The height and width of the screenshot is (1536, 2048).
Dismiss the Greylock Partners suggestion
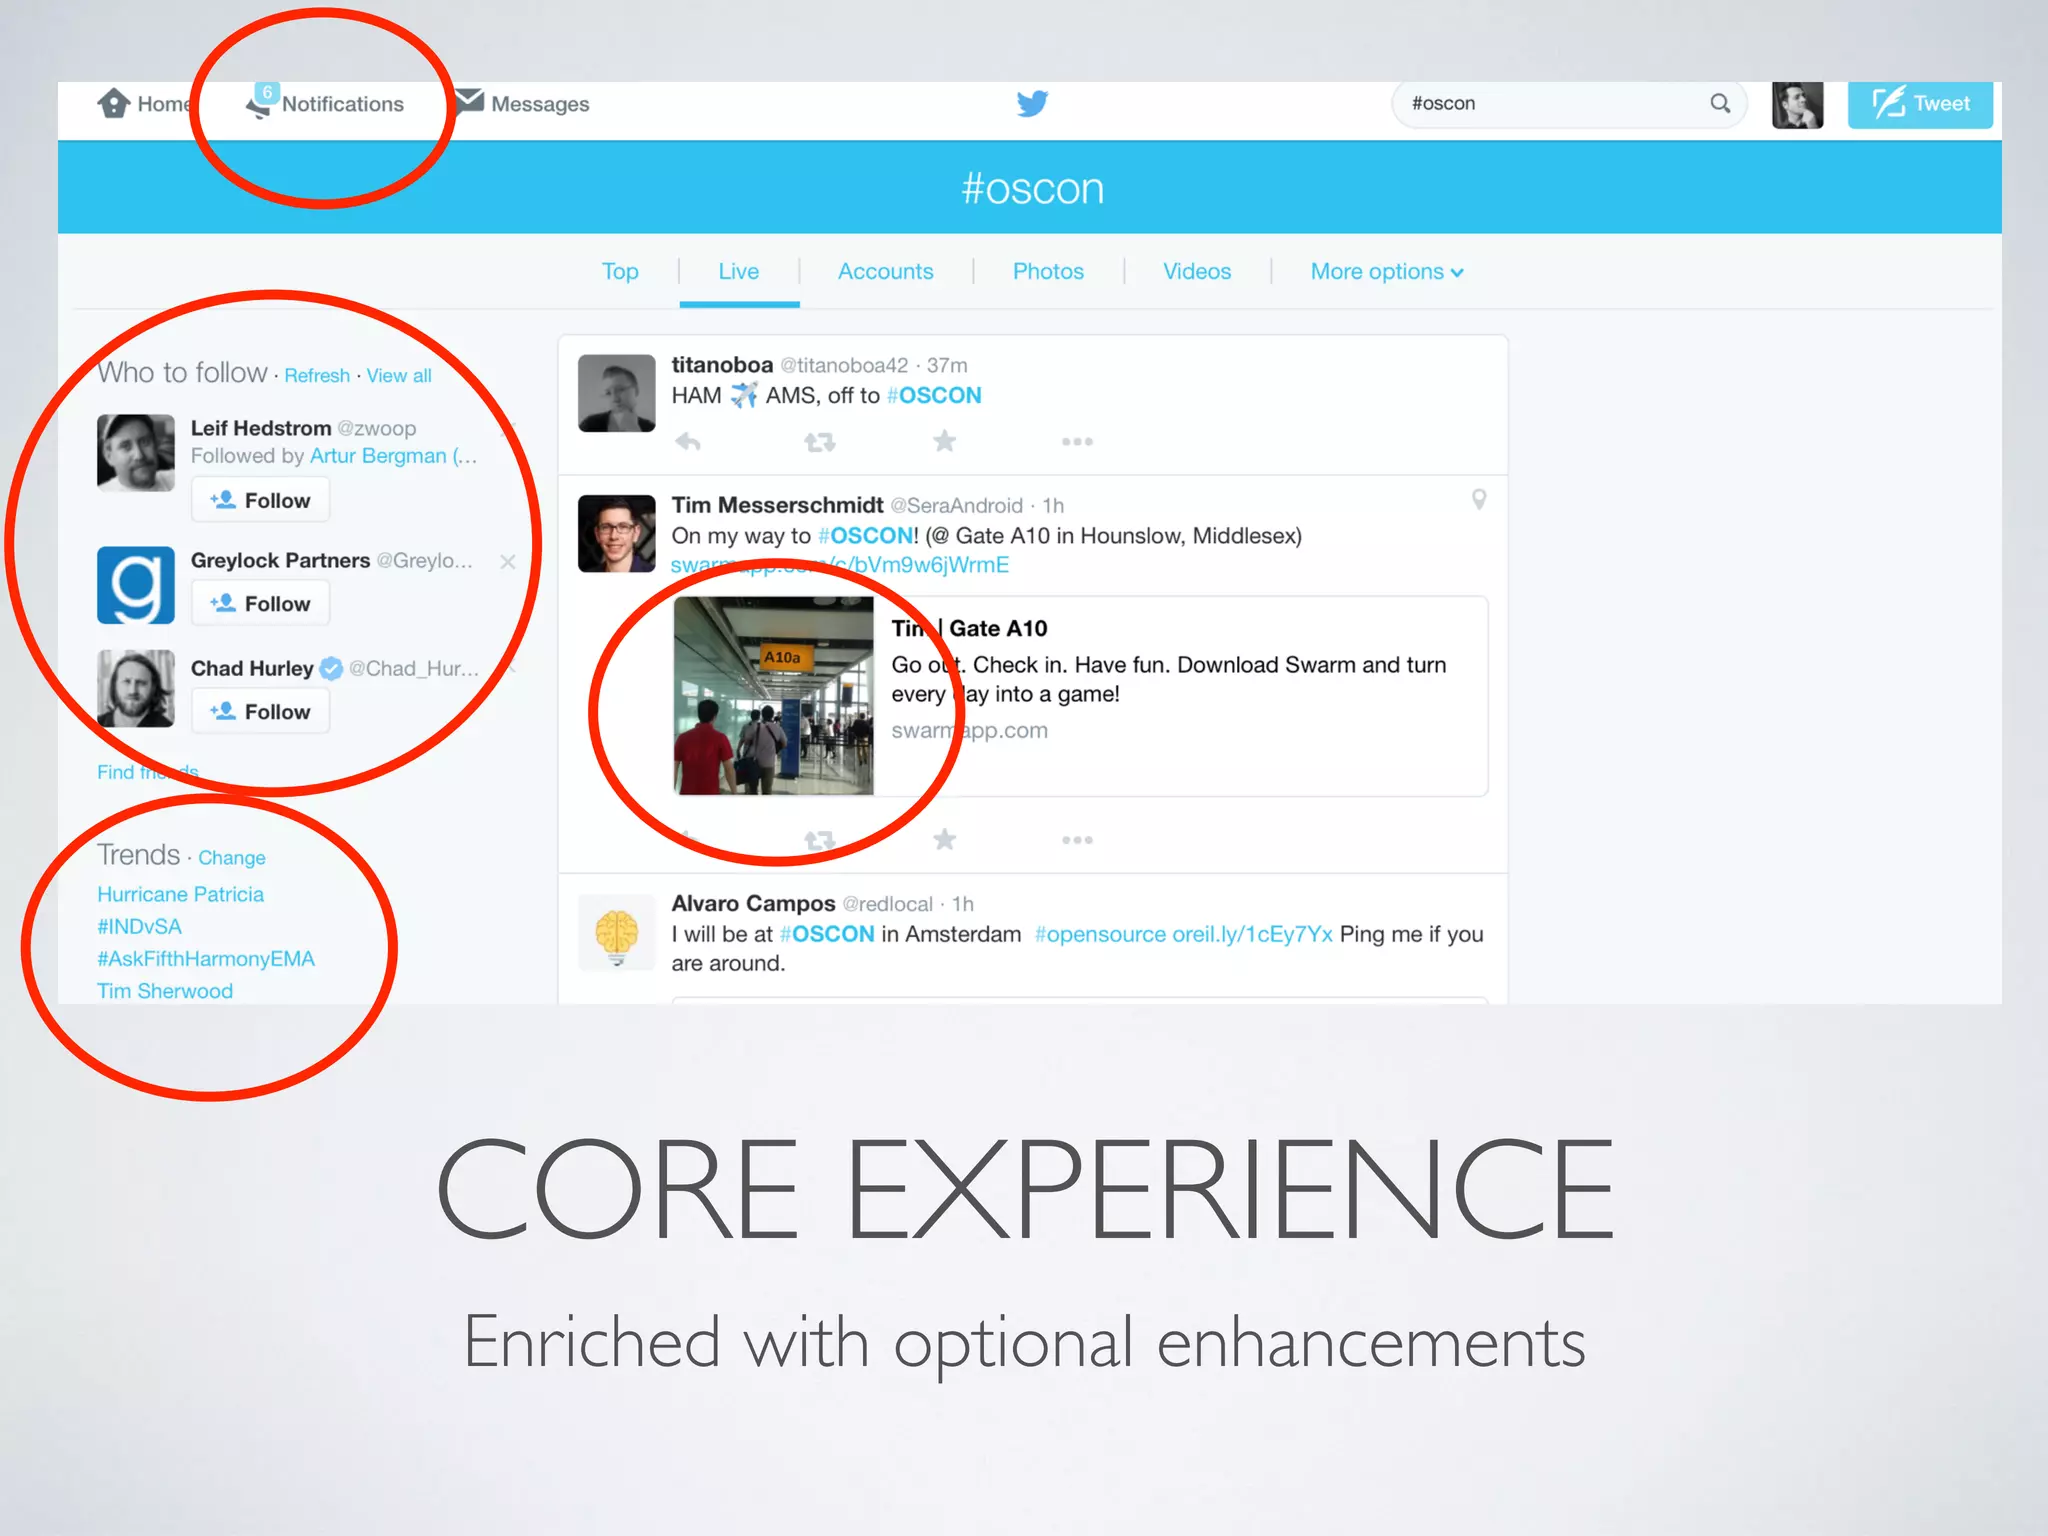(508, 562)
